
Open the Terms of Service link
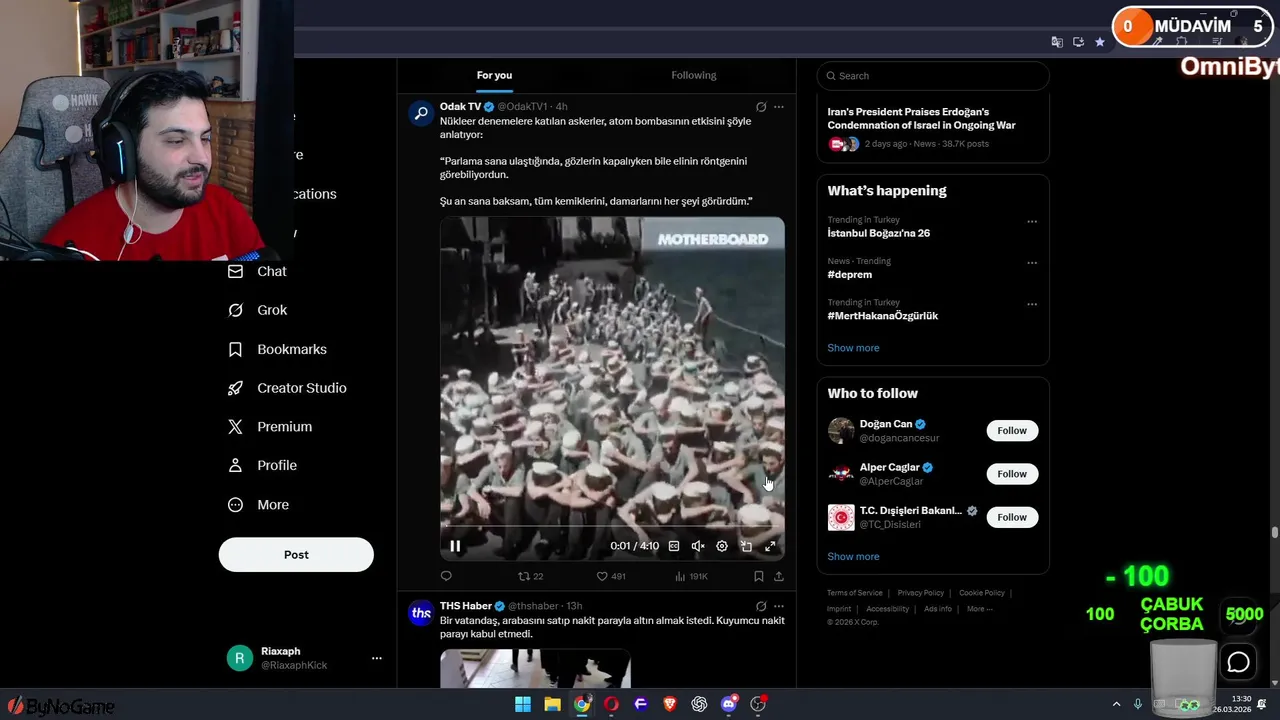(855, 593)
